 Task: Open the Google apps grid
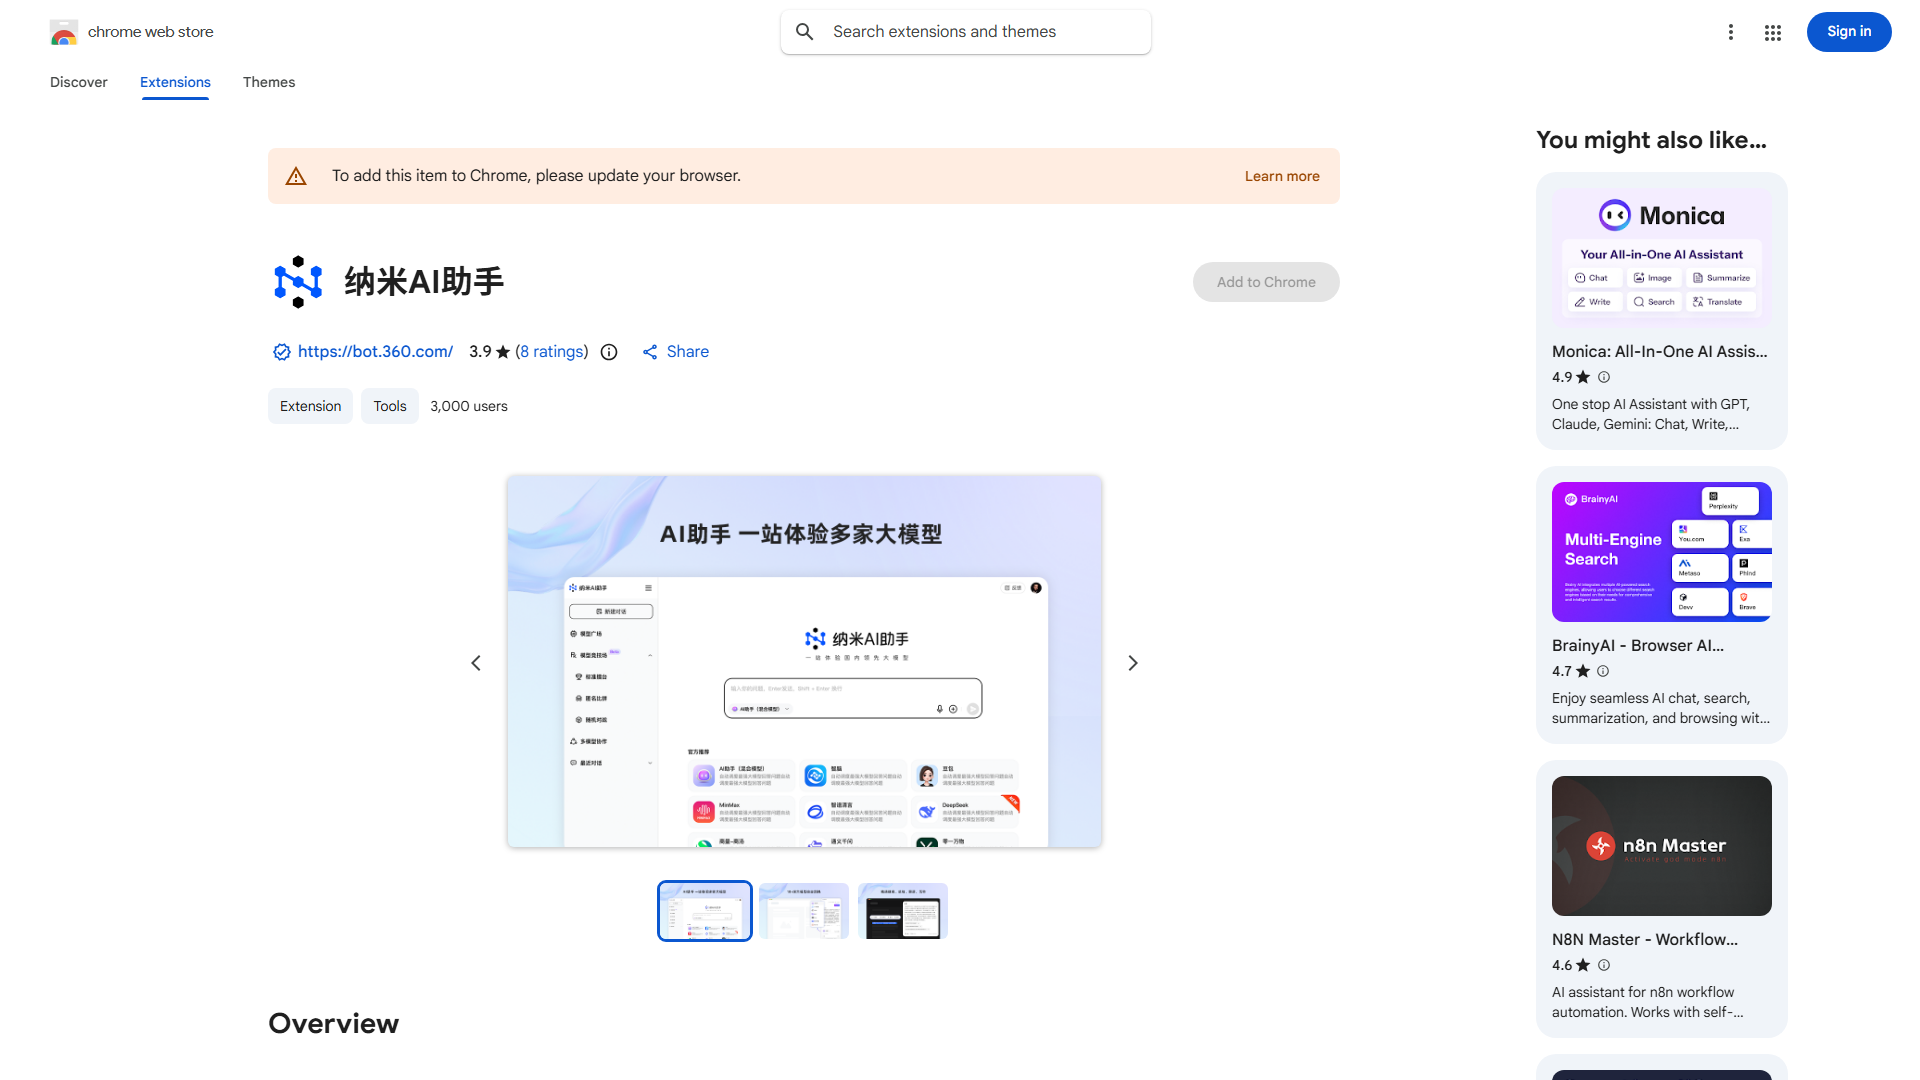1772,32
